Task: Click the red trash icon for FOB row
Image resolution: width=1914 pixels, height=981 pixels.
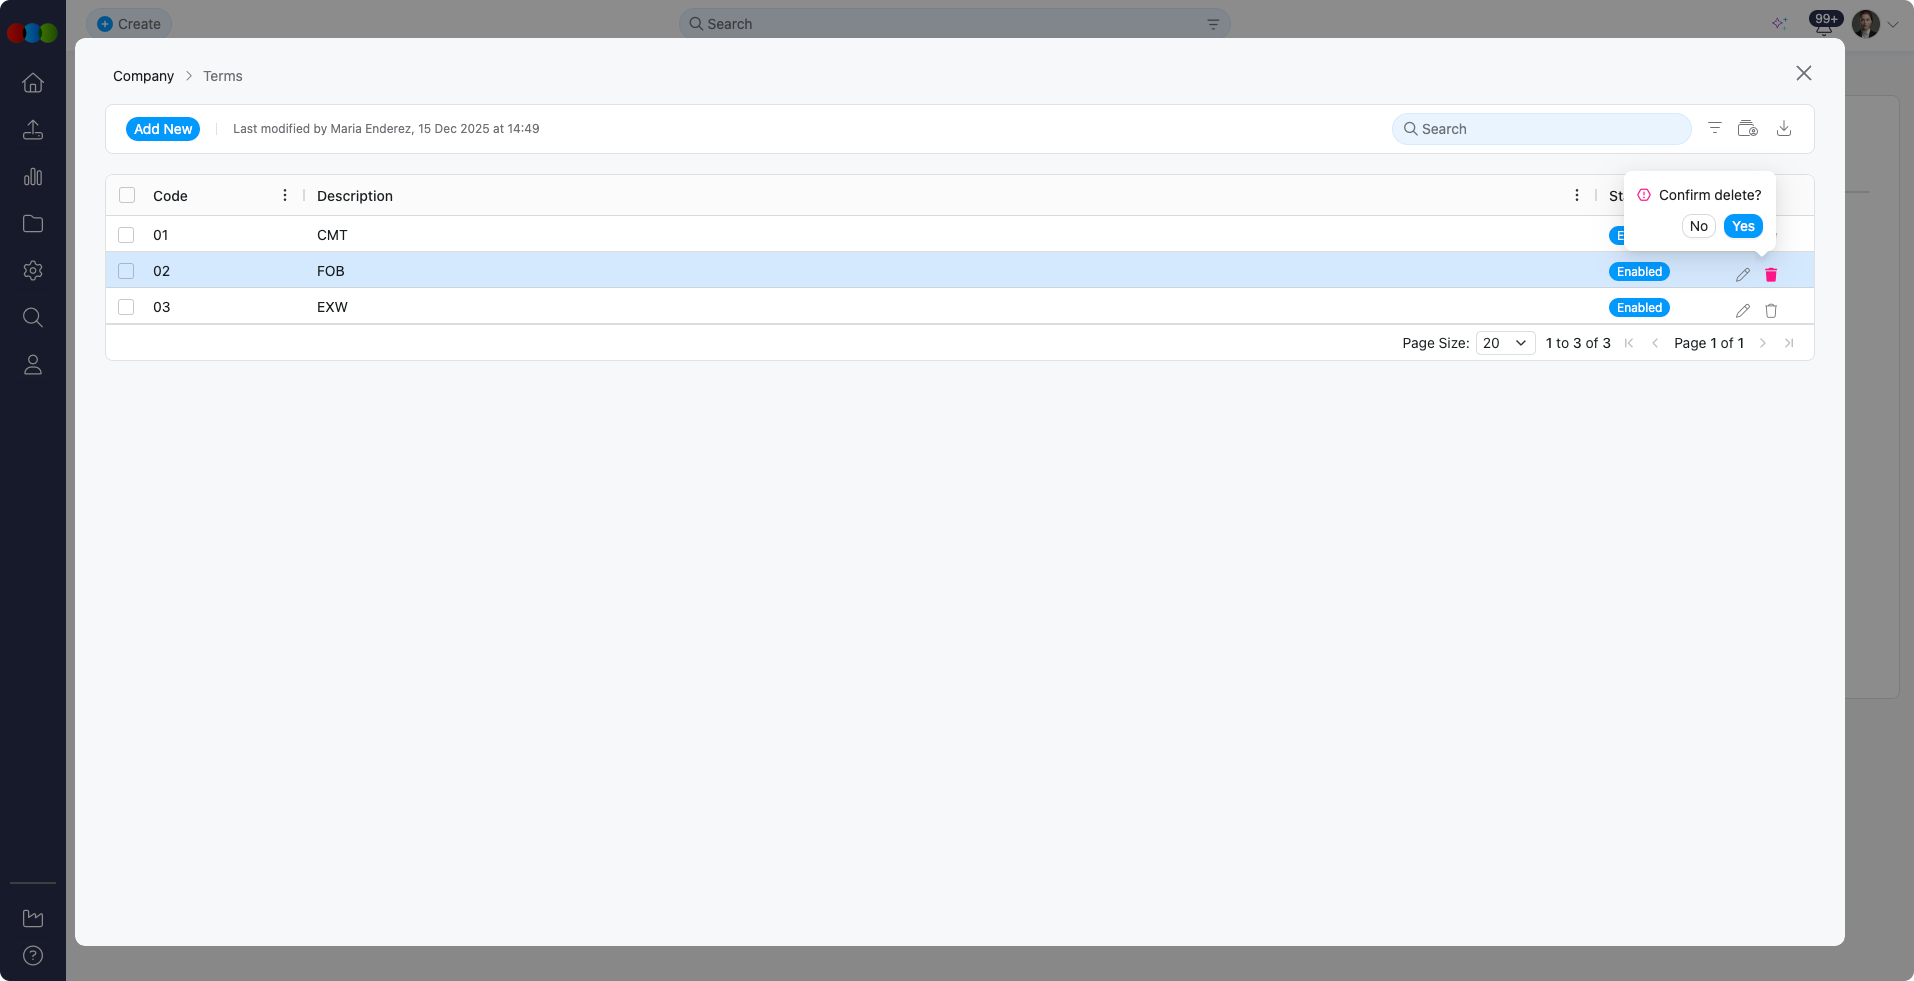Action: [x=1771, y=274]
